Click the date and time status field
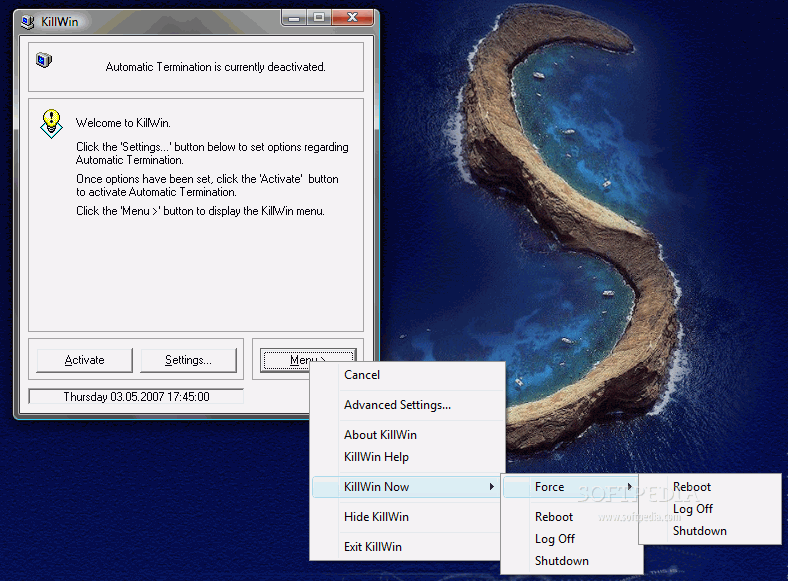This screenshot has height=581, width=788. [x=136, y=397]
